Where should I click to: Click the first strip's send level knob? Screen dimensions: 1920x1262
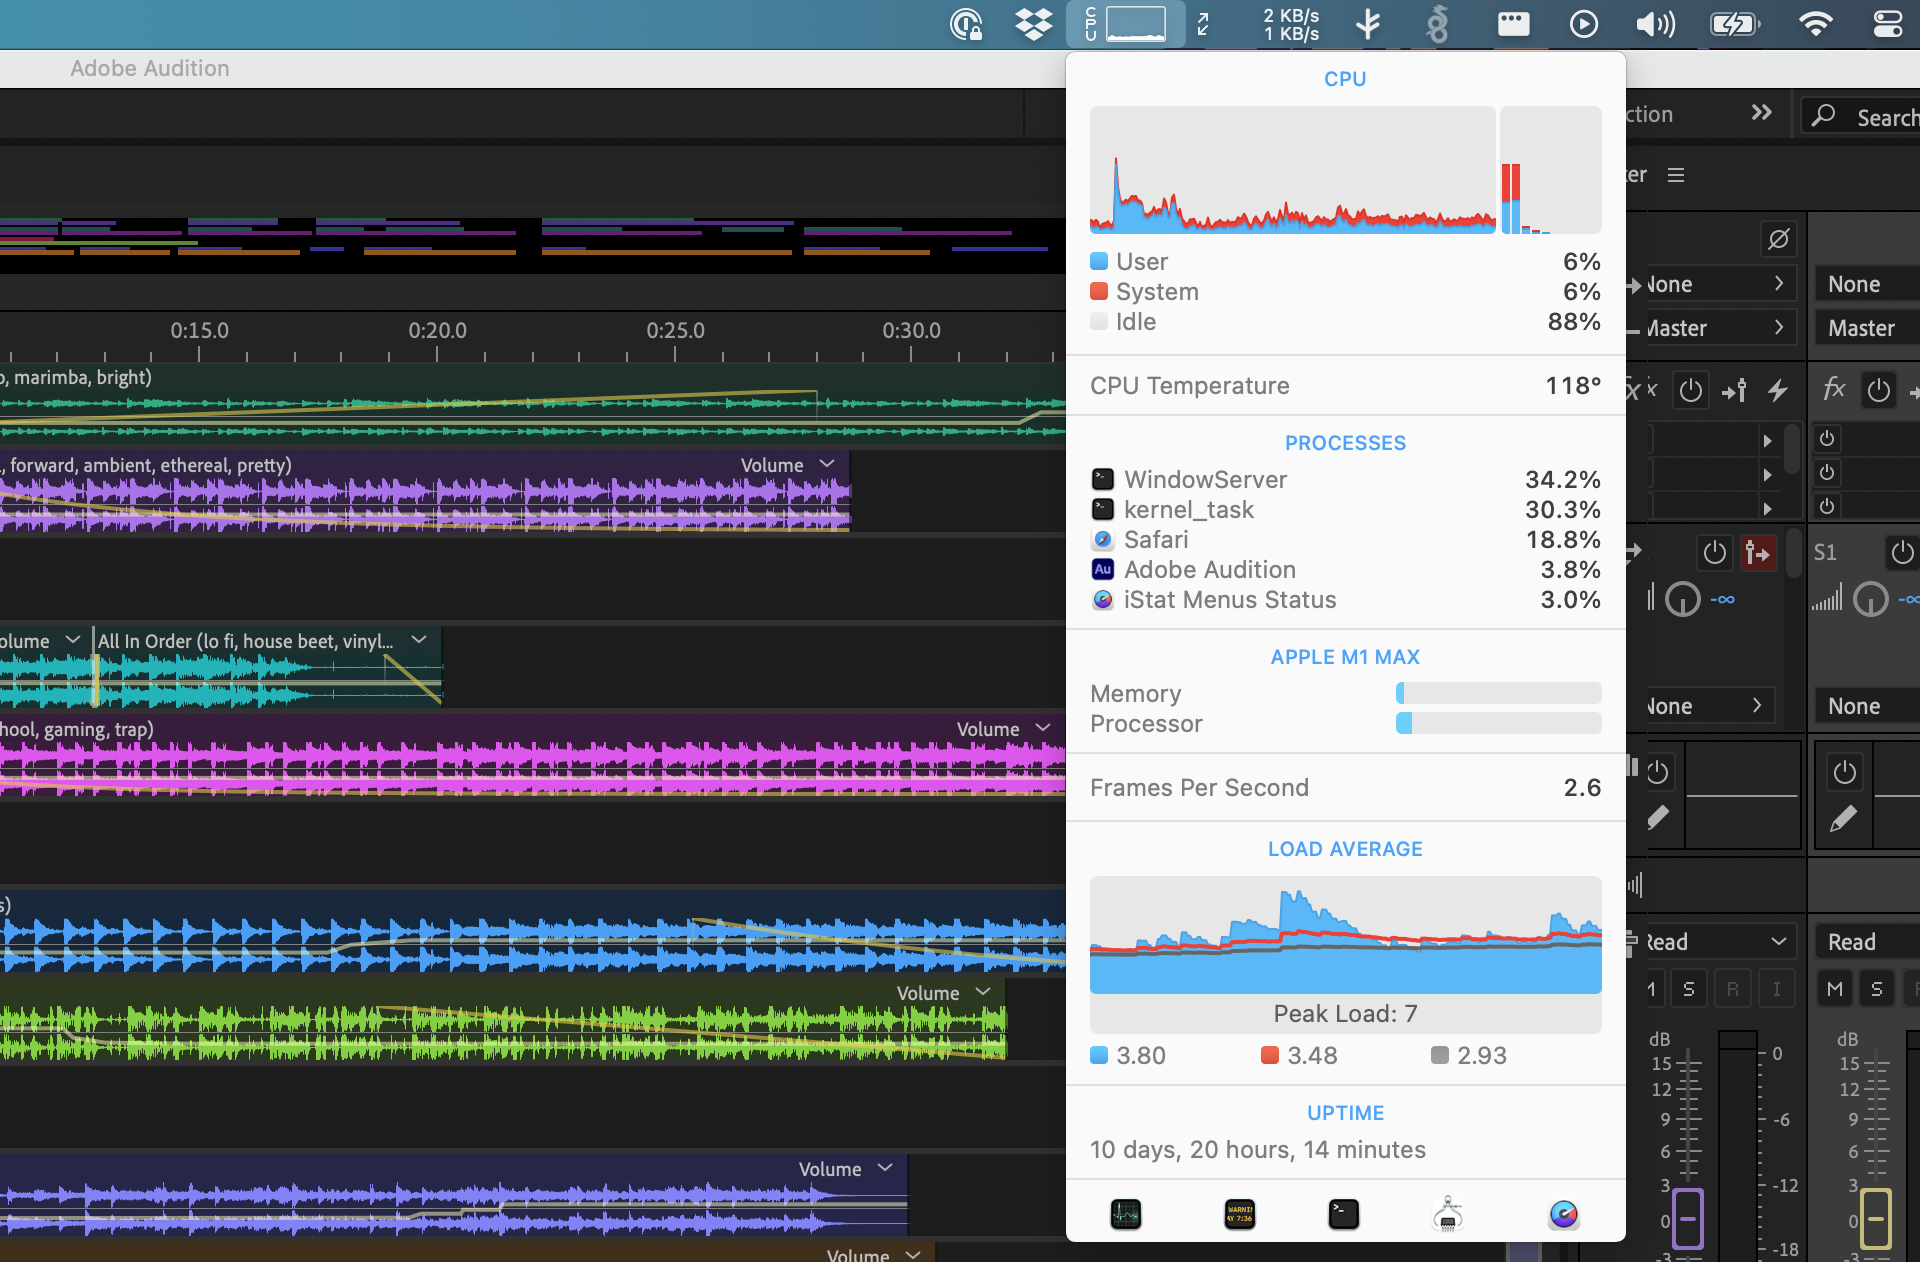(1683, 600)
